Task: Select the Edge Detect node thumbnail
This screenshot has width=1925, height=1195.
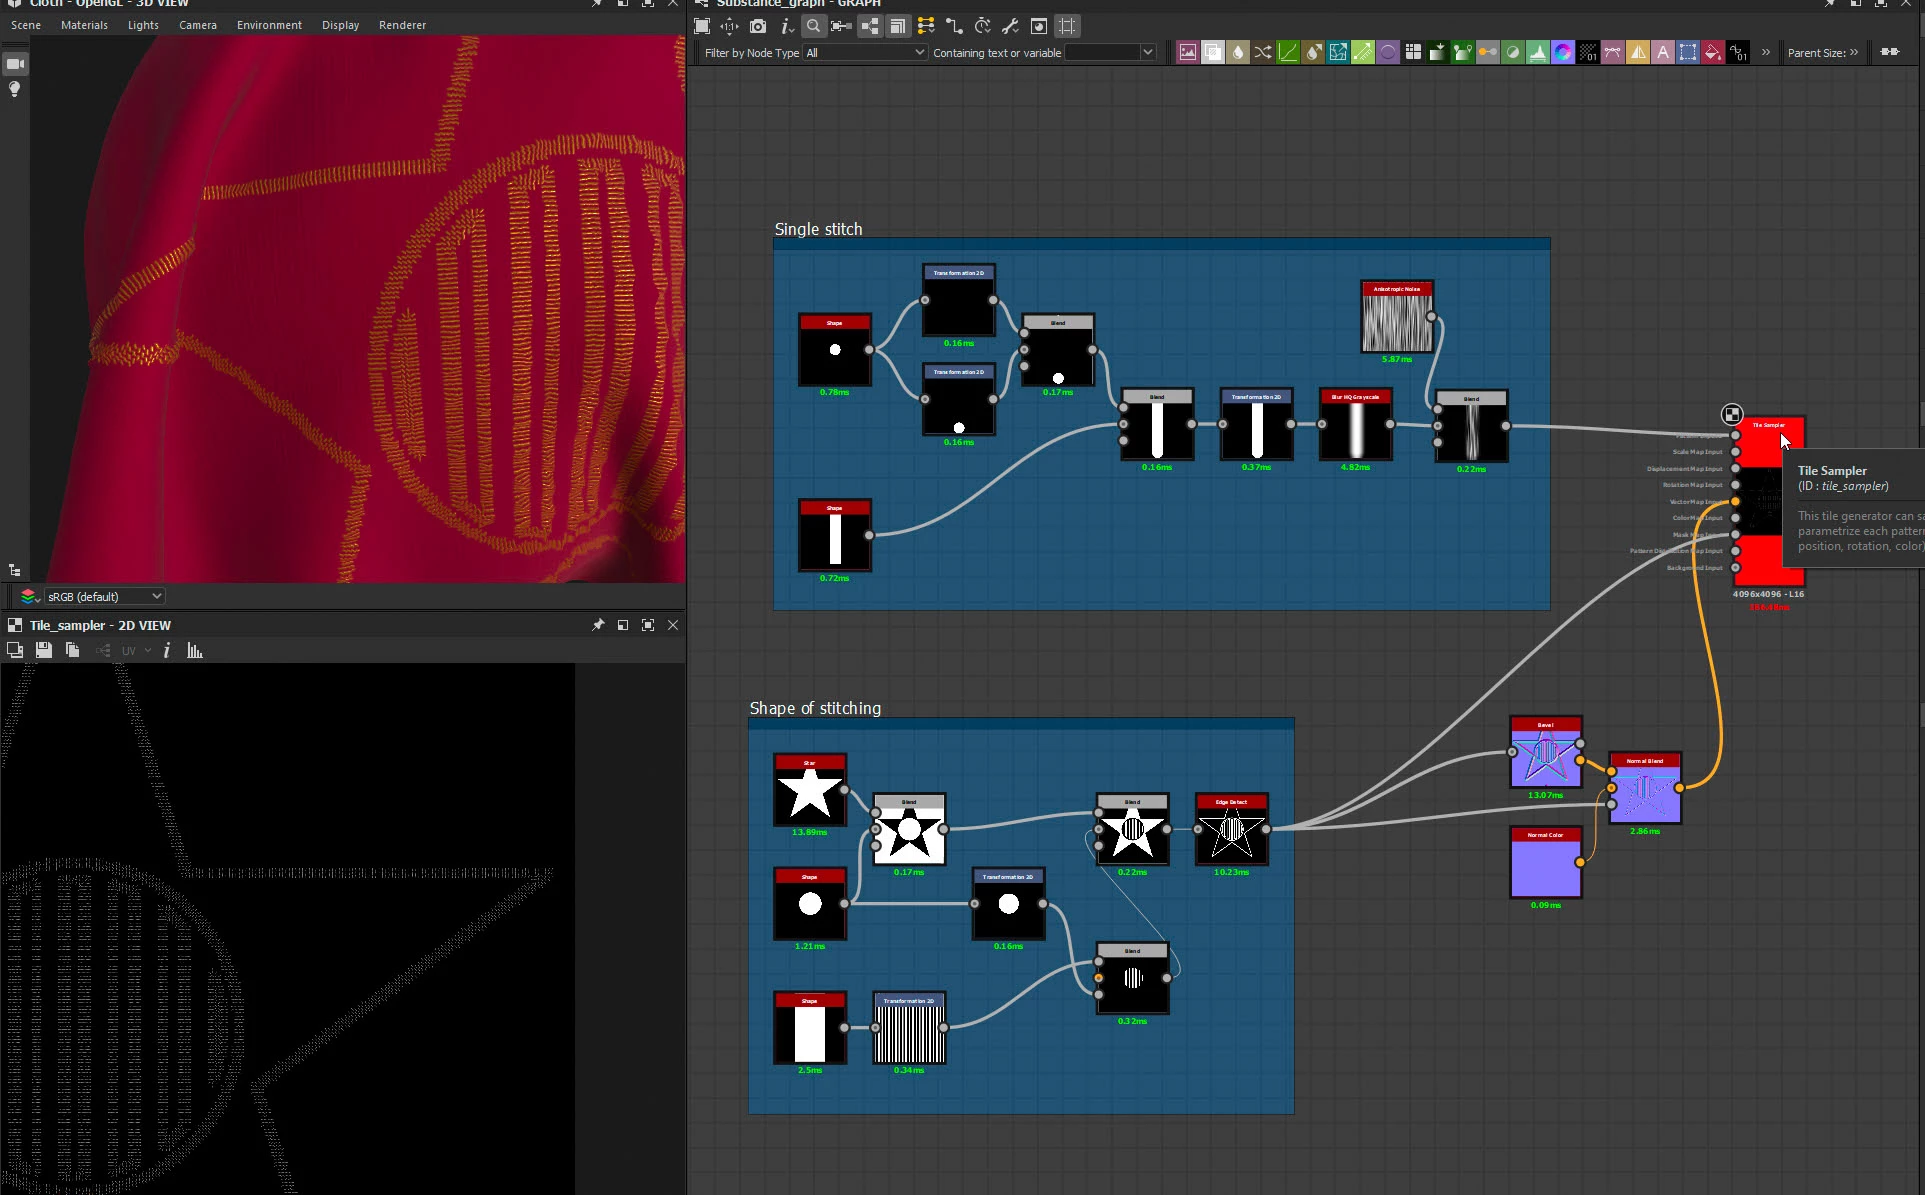Action: coord(1231,832)
